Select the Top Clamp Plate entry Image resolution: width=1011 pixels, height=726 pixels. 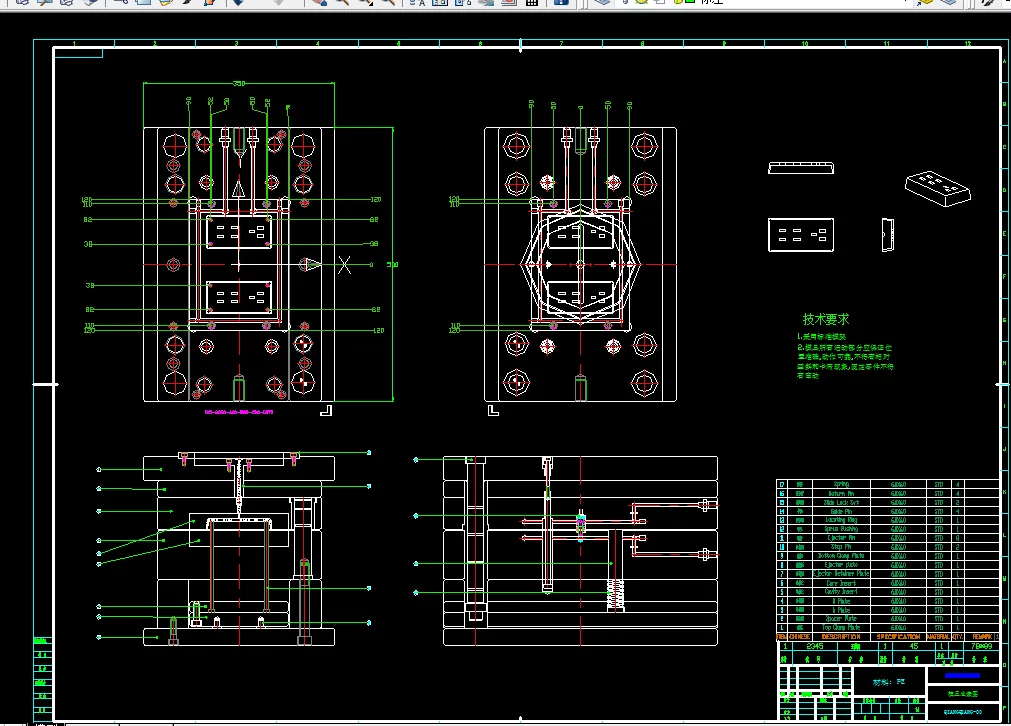[x=841, y=627]
